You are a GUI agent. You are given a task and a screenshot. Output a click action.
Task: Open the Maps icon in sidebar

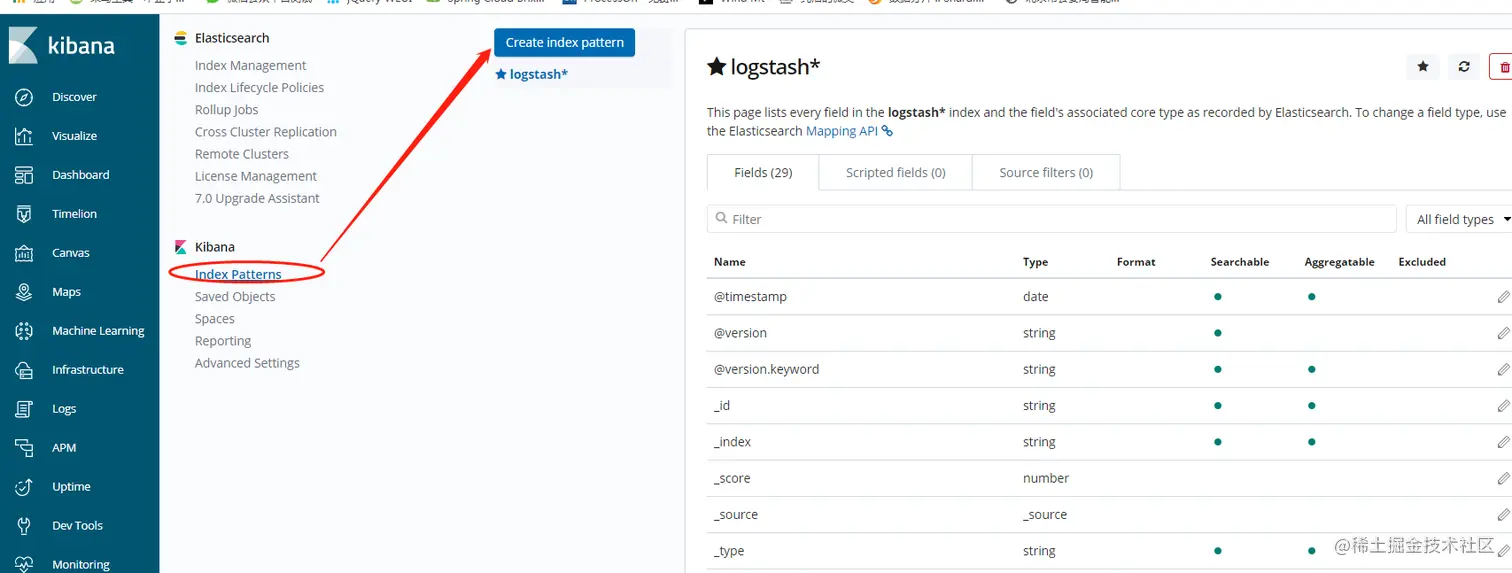[x=24, y=292]
